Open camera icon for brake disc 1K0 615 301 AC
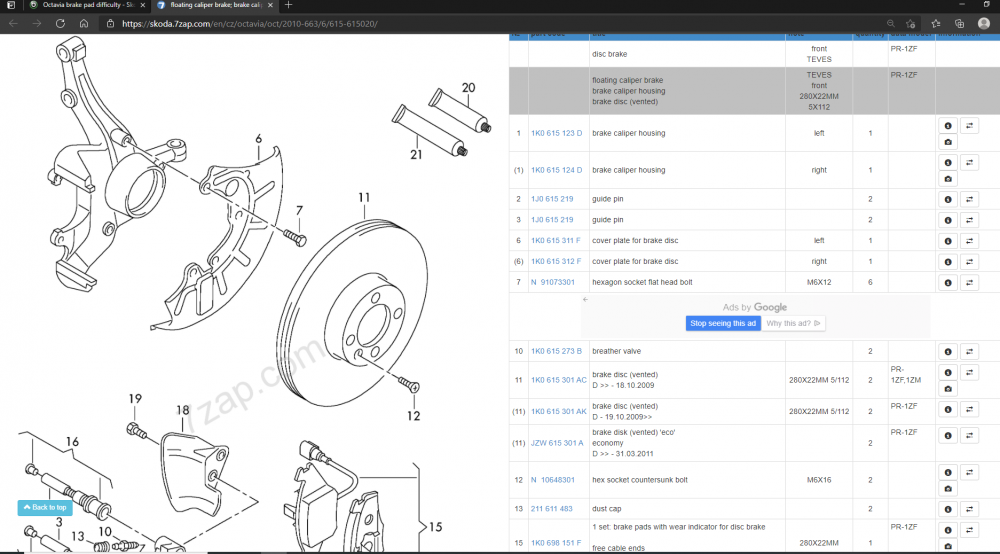Screen dimensions: 1000x554 tap(948, 389)
